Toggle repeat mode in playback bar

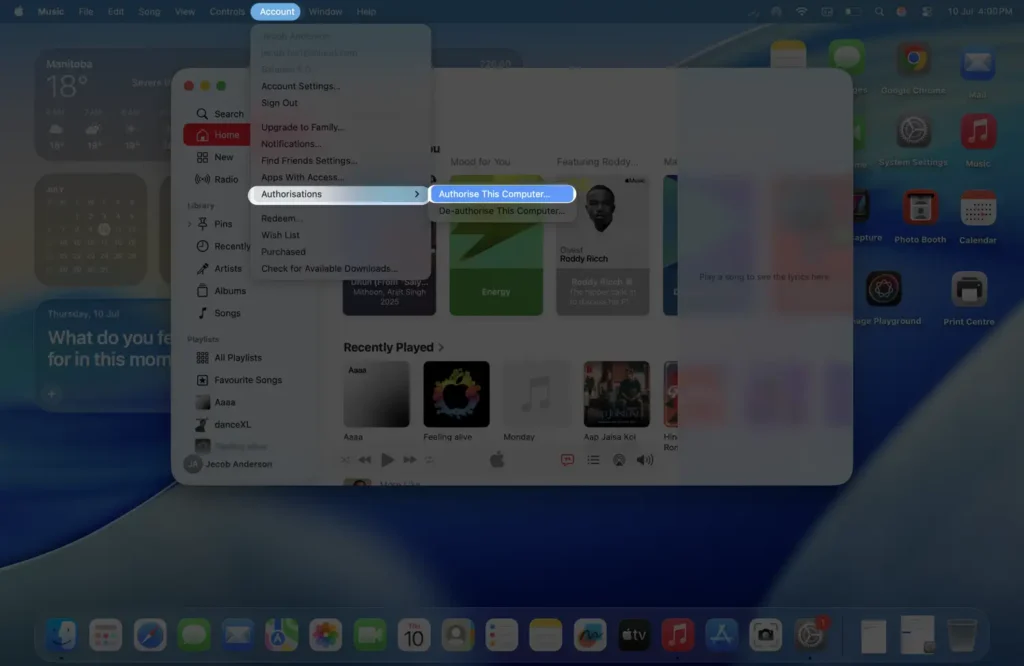430,460
